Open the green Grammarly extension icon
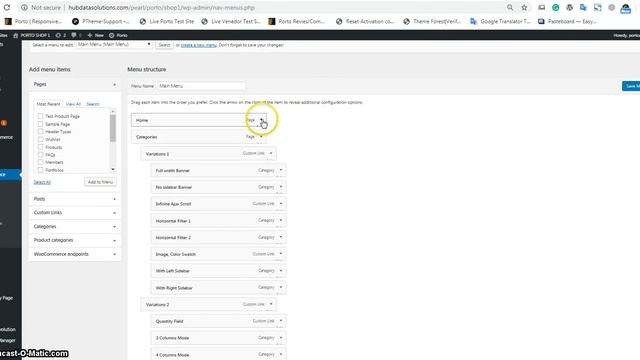Image resolution: width=640 pixels, height=360 pixels. [x=556, y=7]
